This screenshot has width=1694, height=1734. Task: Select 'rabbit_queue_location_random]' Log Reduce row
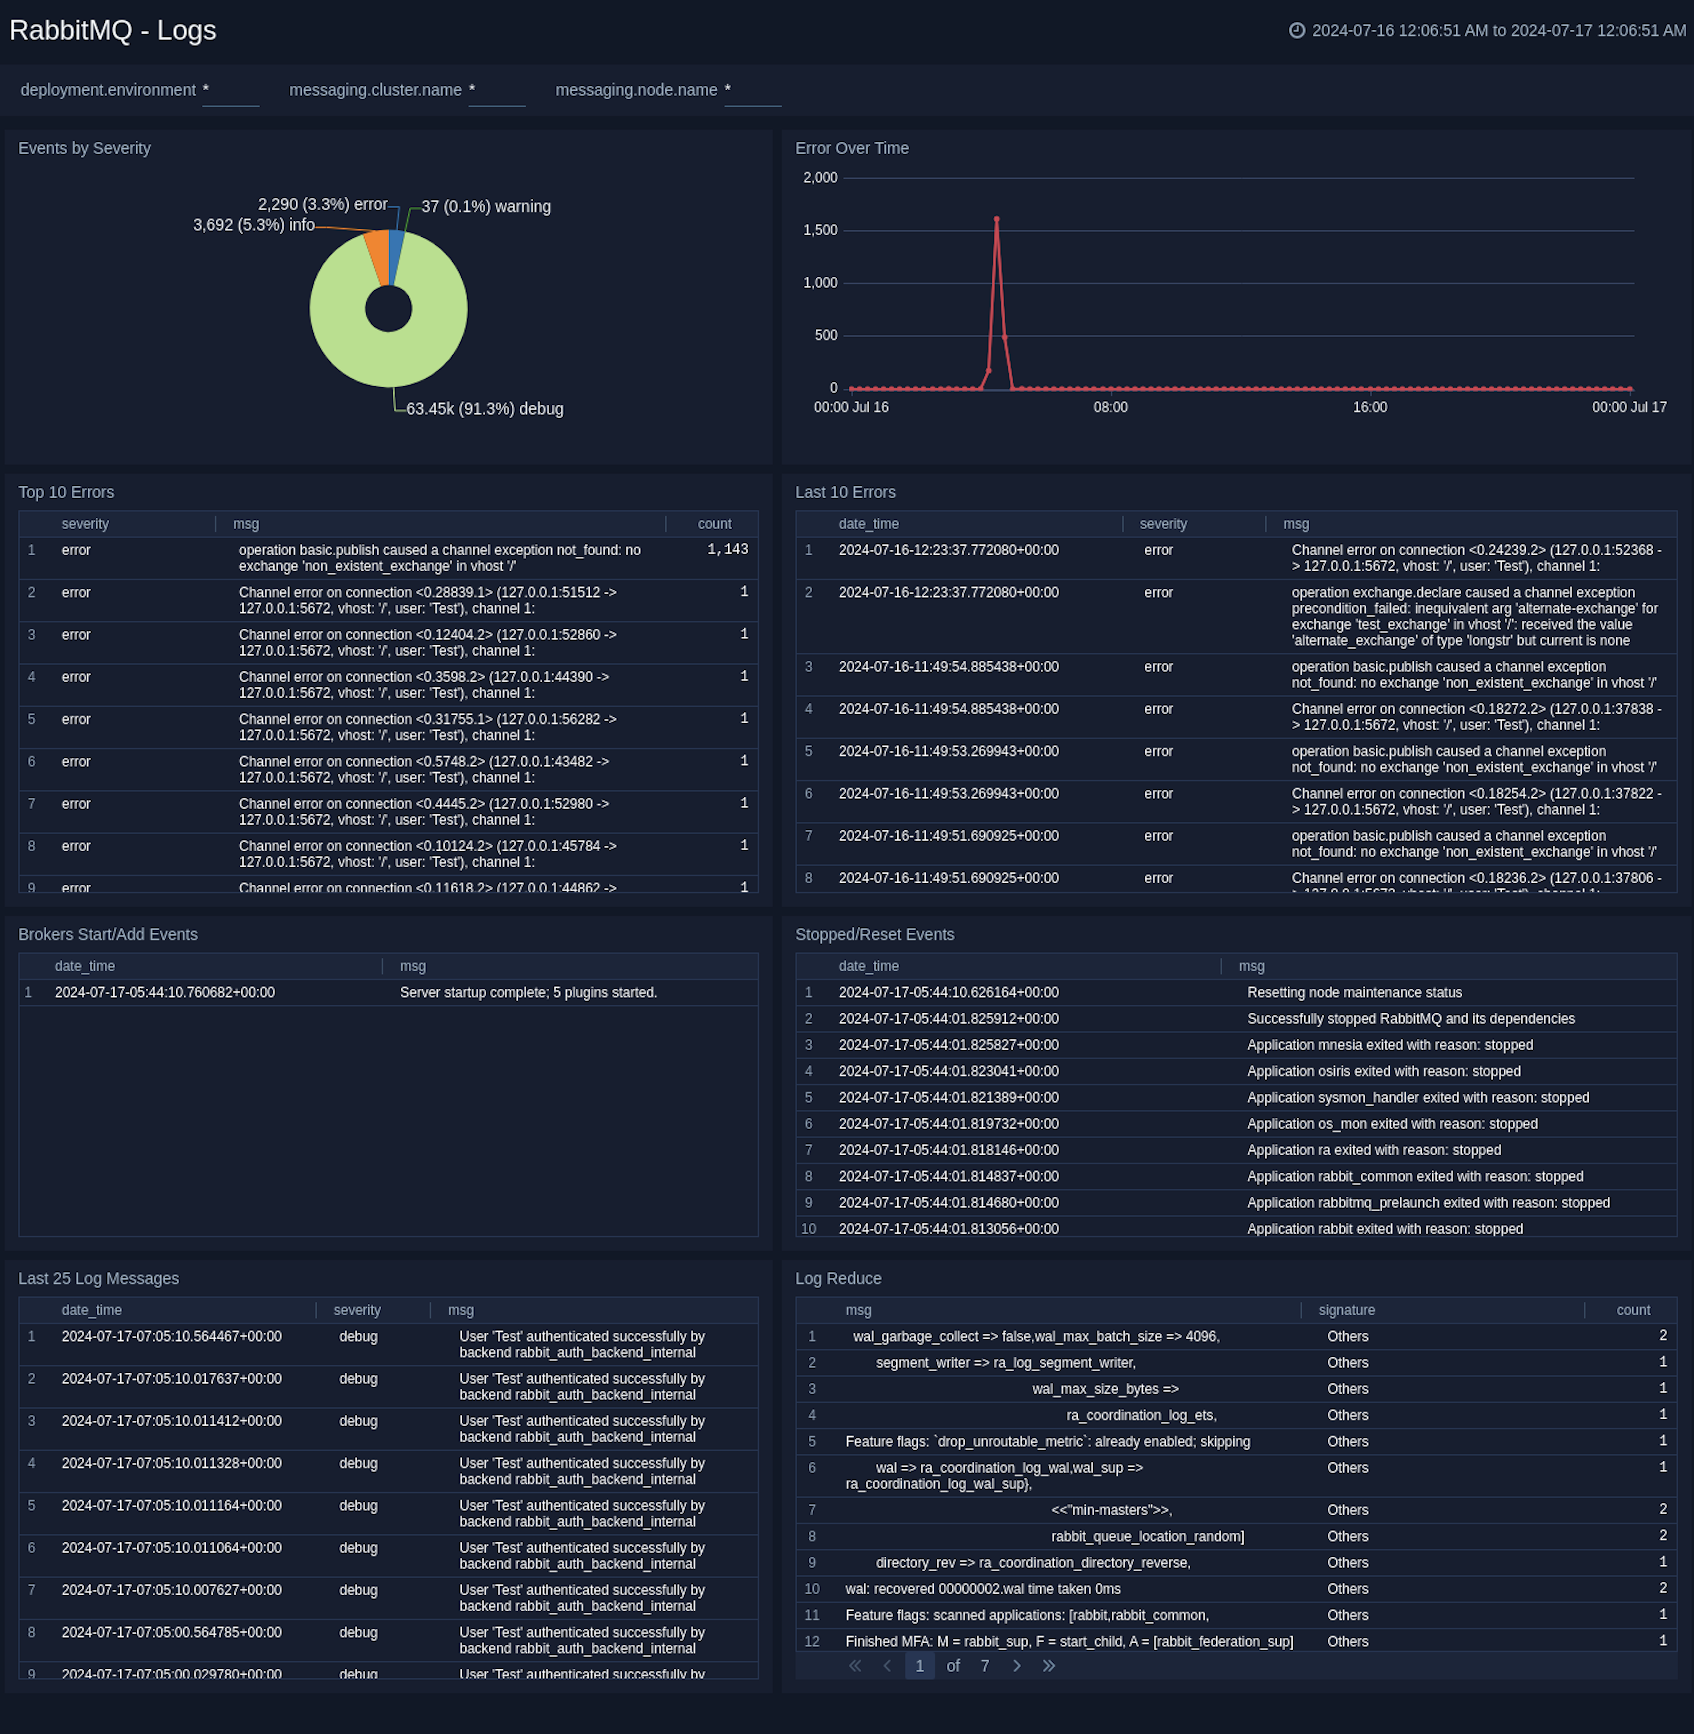(1236, 1536)
